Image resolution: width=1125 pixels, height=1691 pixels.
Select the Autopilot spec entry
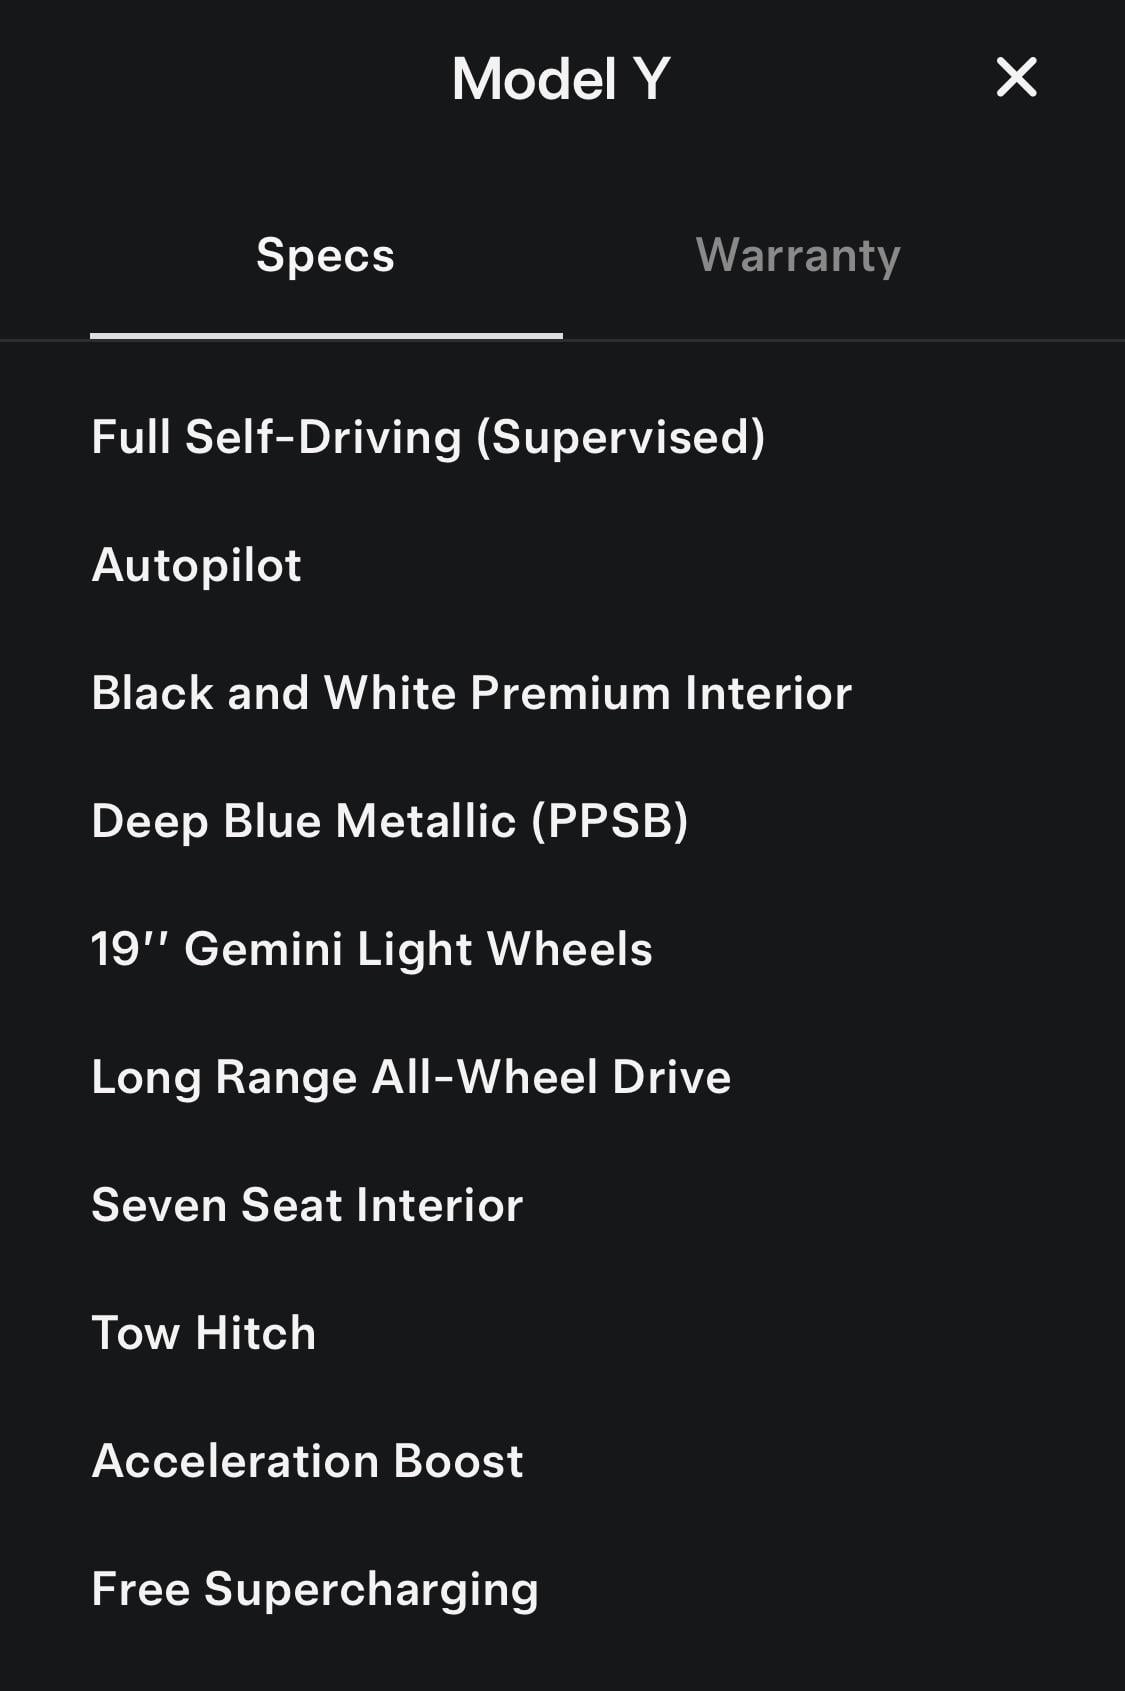tap(196, 565)
